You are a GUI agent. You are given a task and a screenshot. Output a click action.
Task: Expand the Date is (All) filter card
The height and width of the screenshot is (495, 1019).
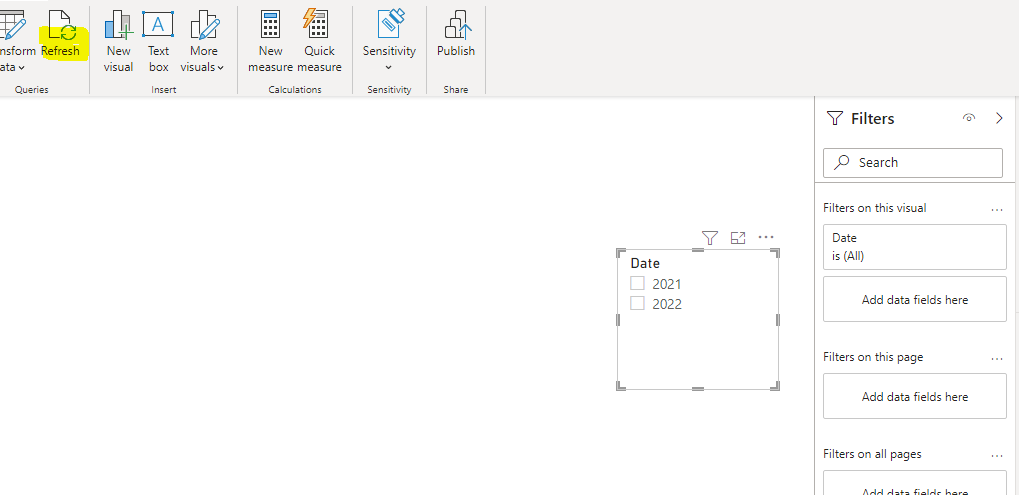point(914,247)
